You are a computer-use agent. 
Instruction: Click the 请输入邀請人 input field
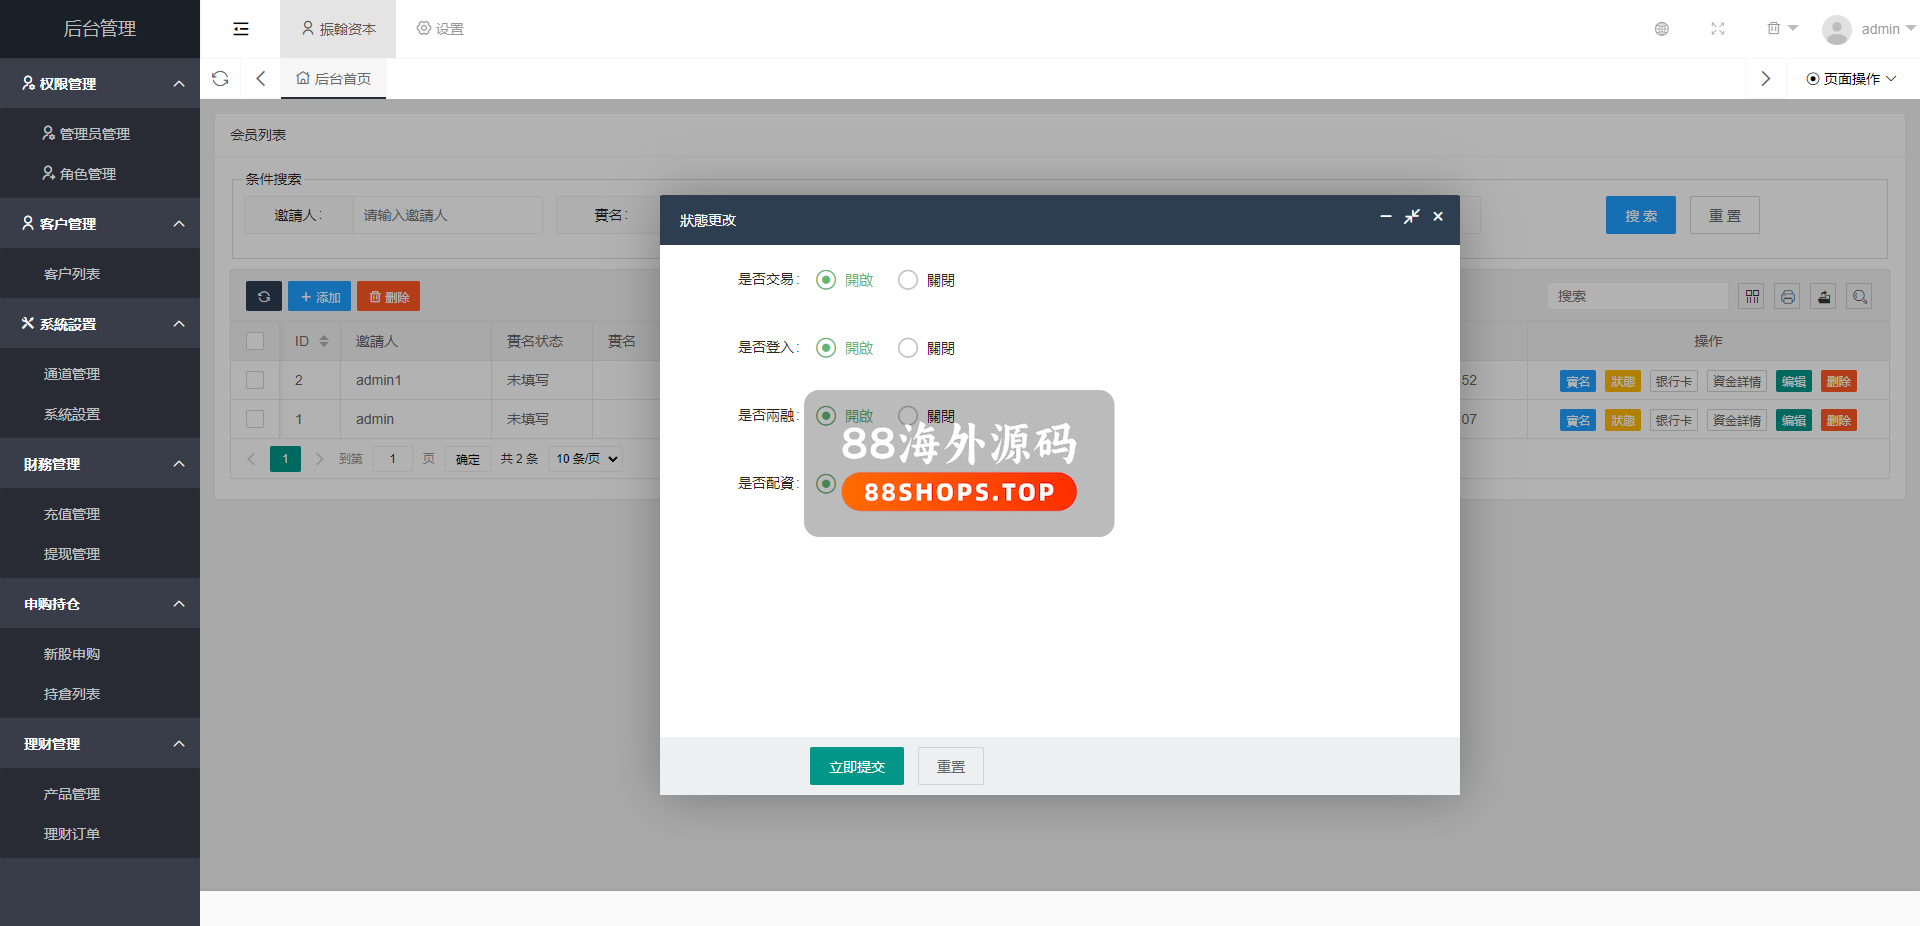click(447, 215)
